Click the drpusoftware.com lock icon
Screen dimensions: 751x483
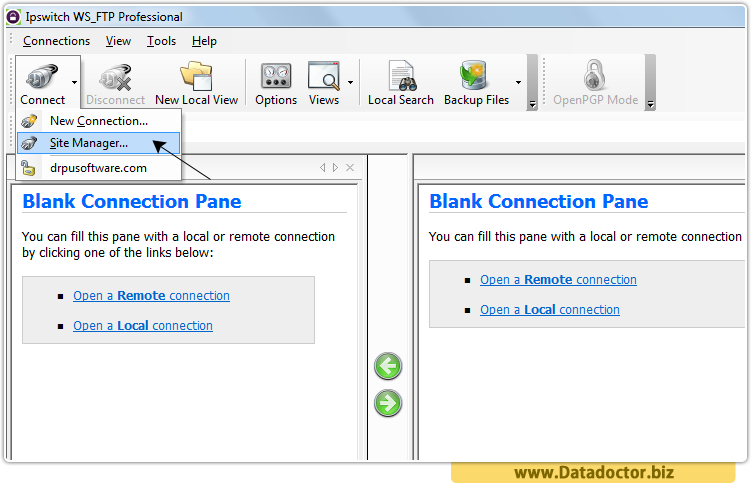coord(28,168)
